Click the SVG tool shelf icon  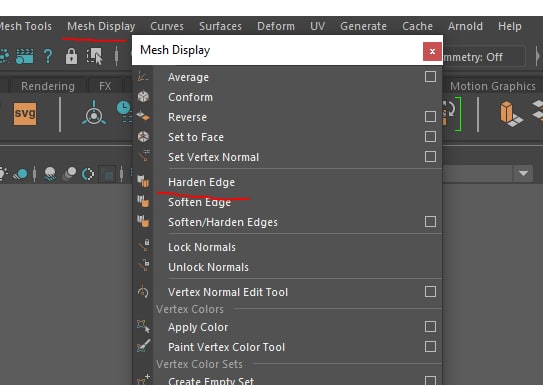tap(25, 114)
